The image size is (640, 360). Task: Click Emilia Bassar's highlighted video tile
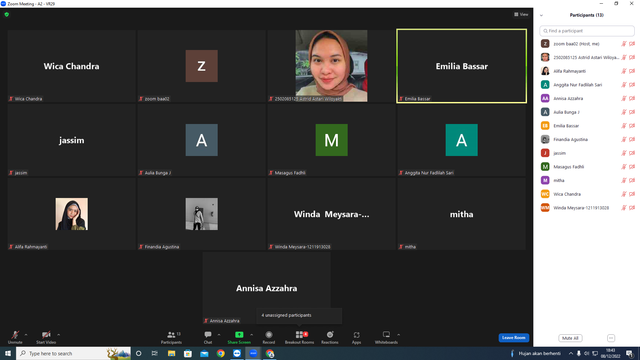click(x=461, y=66)
